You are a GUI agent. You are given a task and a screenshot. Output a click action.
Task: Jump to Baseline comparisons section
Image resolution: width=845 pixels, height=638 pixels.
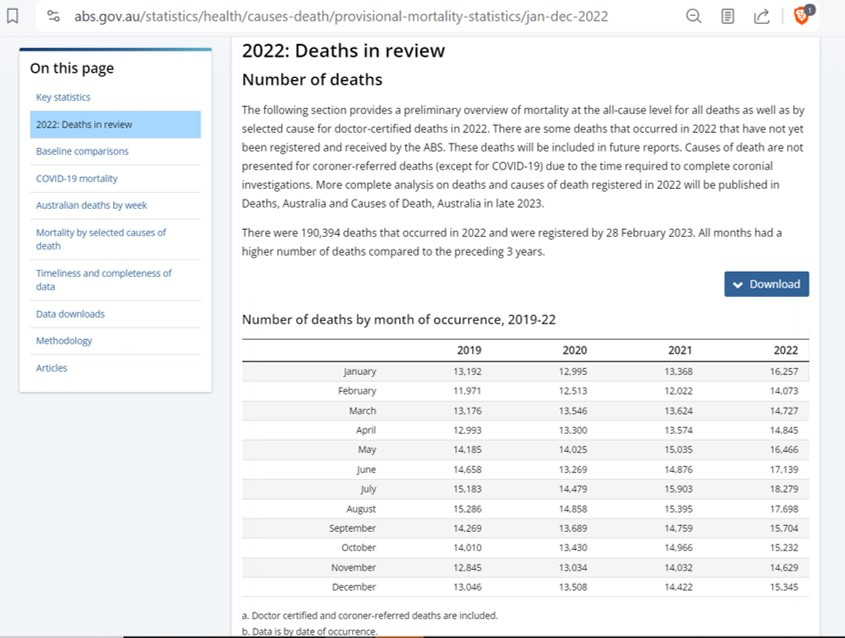point(82,151)
